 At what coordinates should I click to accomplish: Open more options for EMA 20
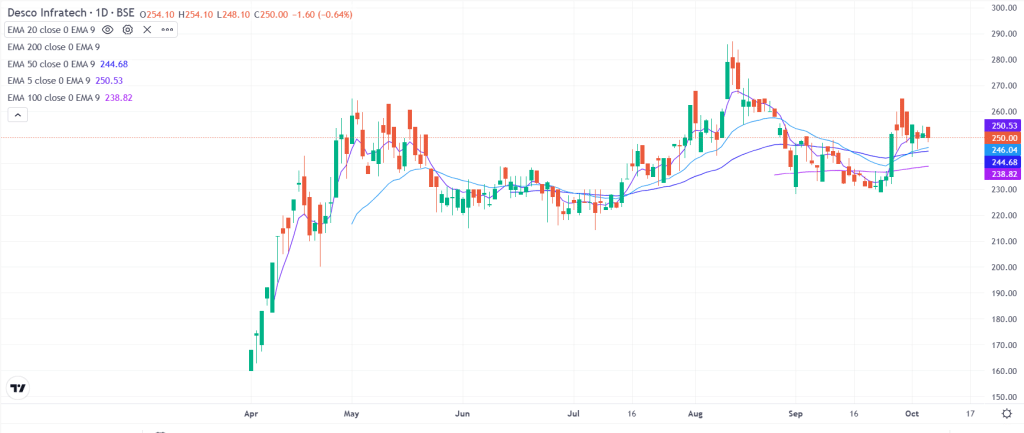(166, 31)
